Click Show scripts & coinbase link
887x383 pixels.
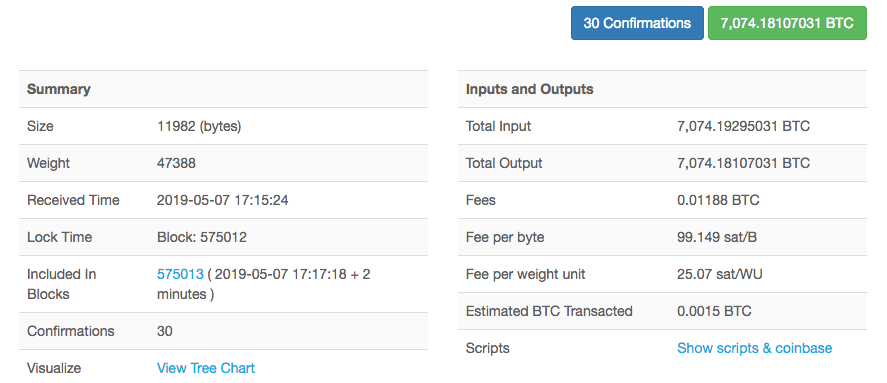coord(754,348)
